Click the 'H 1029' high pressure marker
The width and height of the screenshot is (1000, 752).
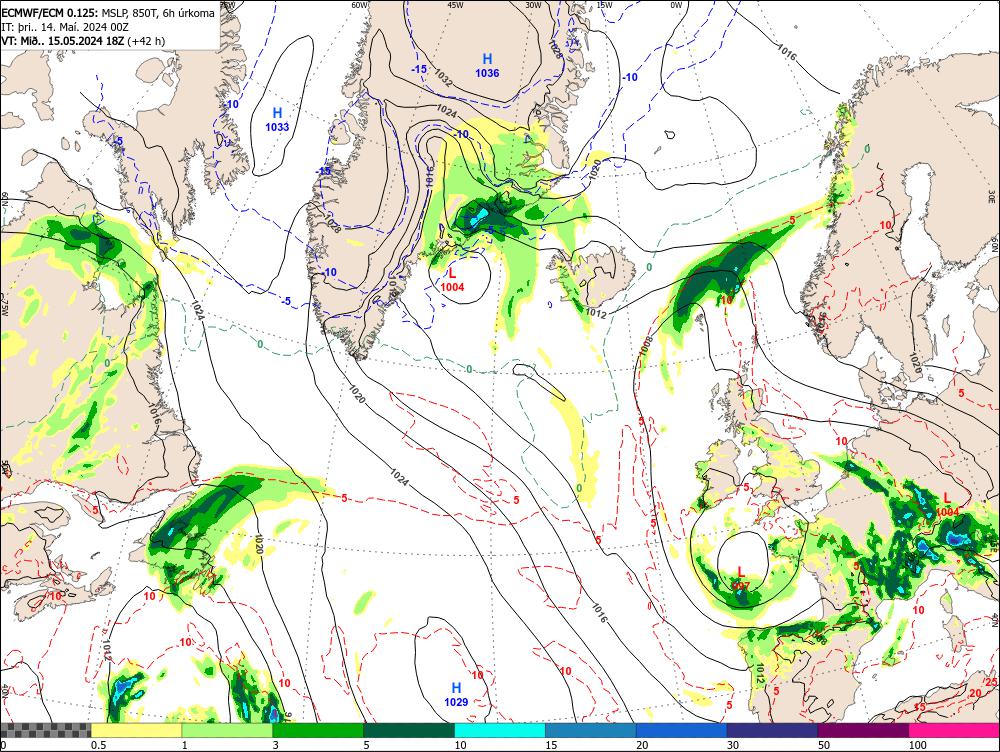456,695
